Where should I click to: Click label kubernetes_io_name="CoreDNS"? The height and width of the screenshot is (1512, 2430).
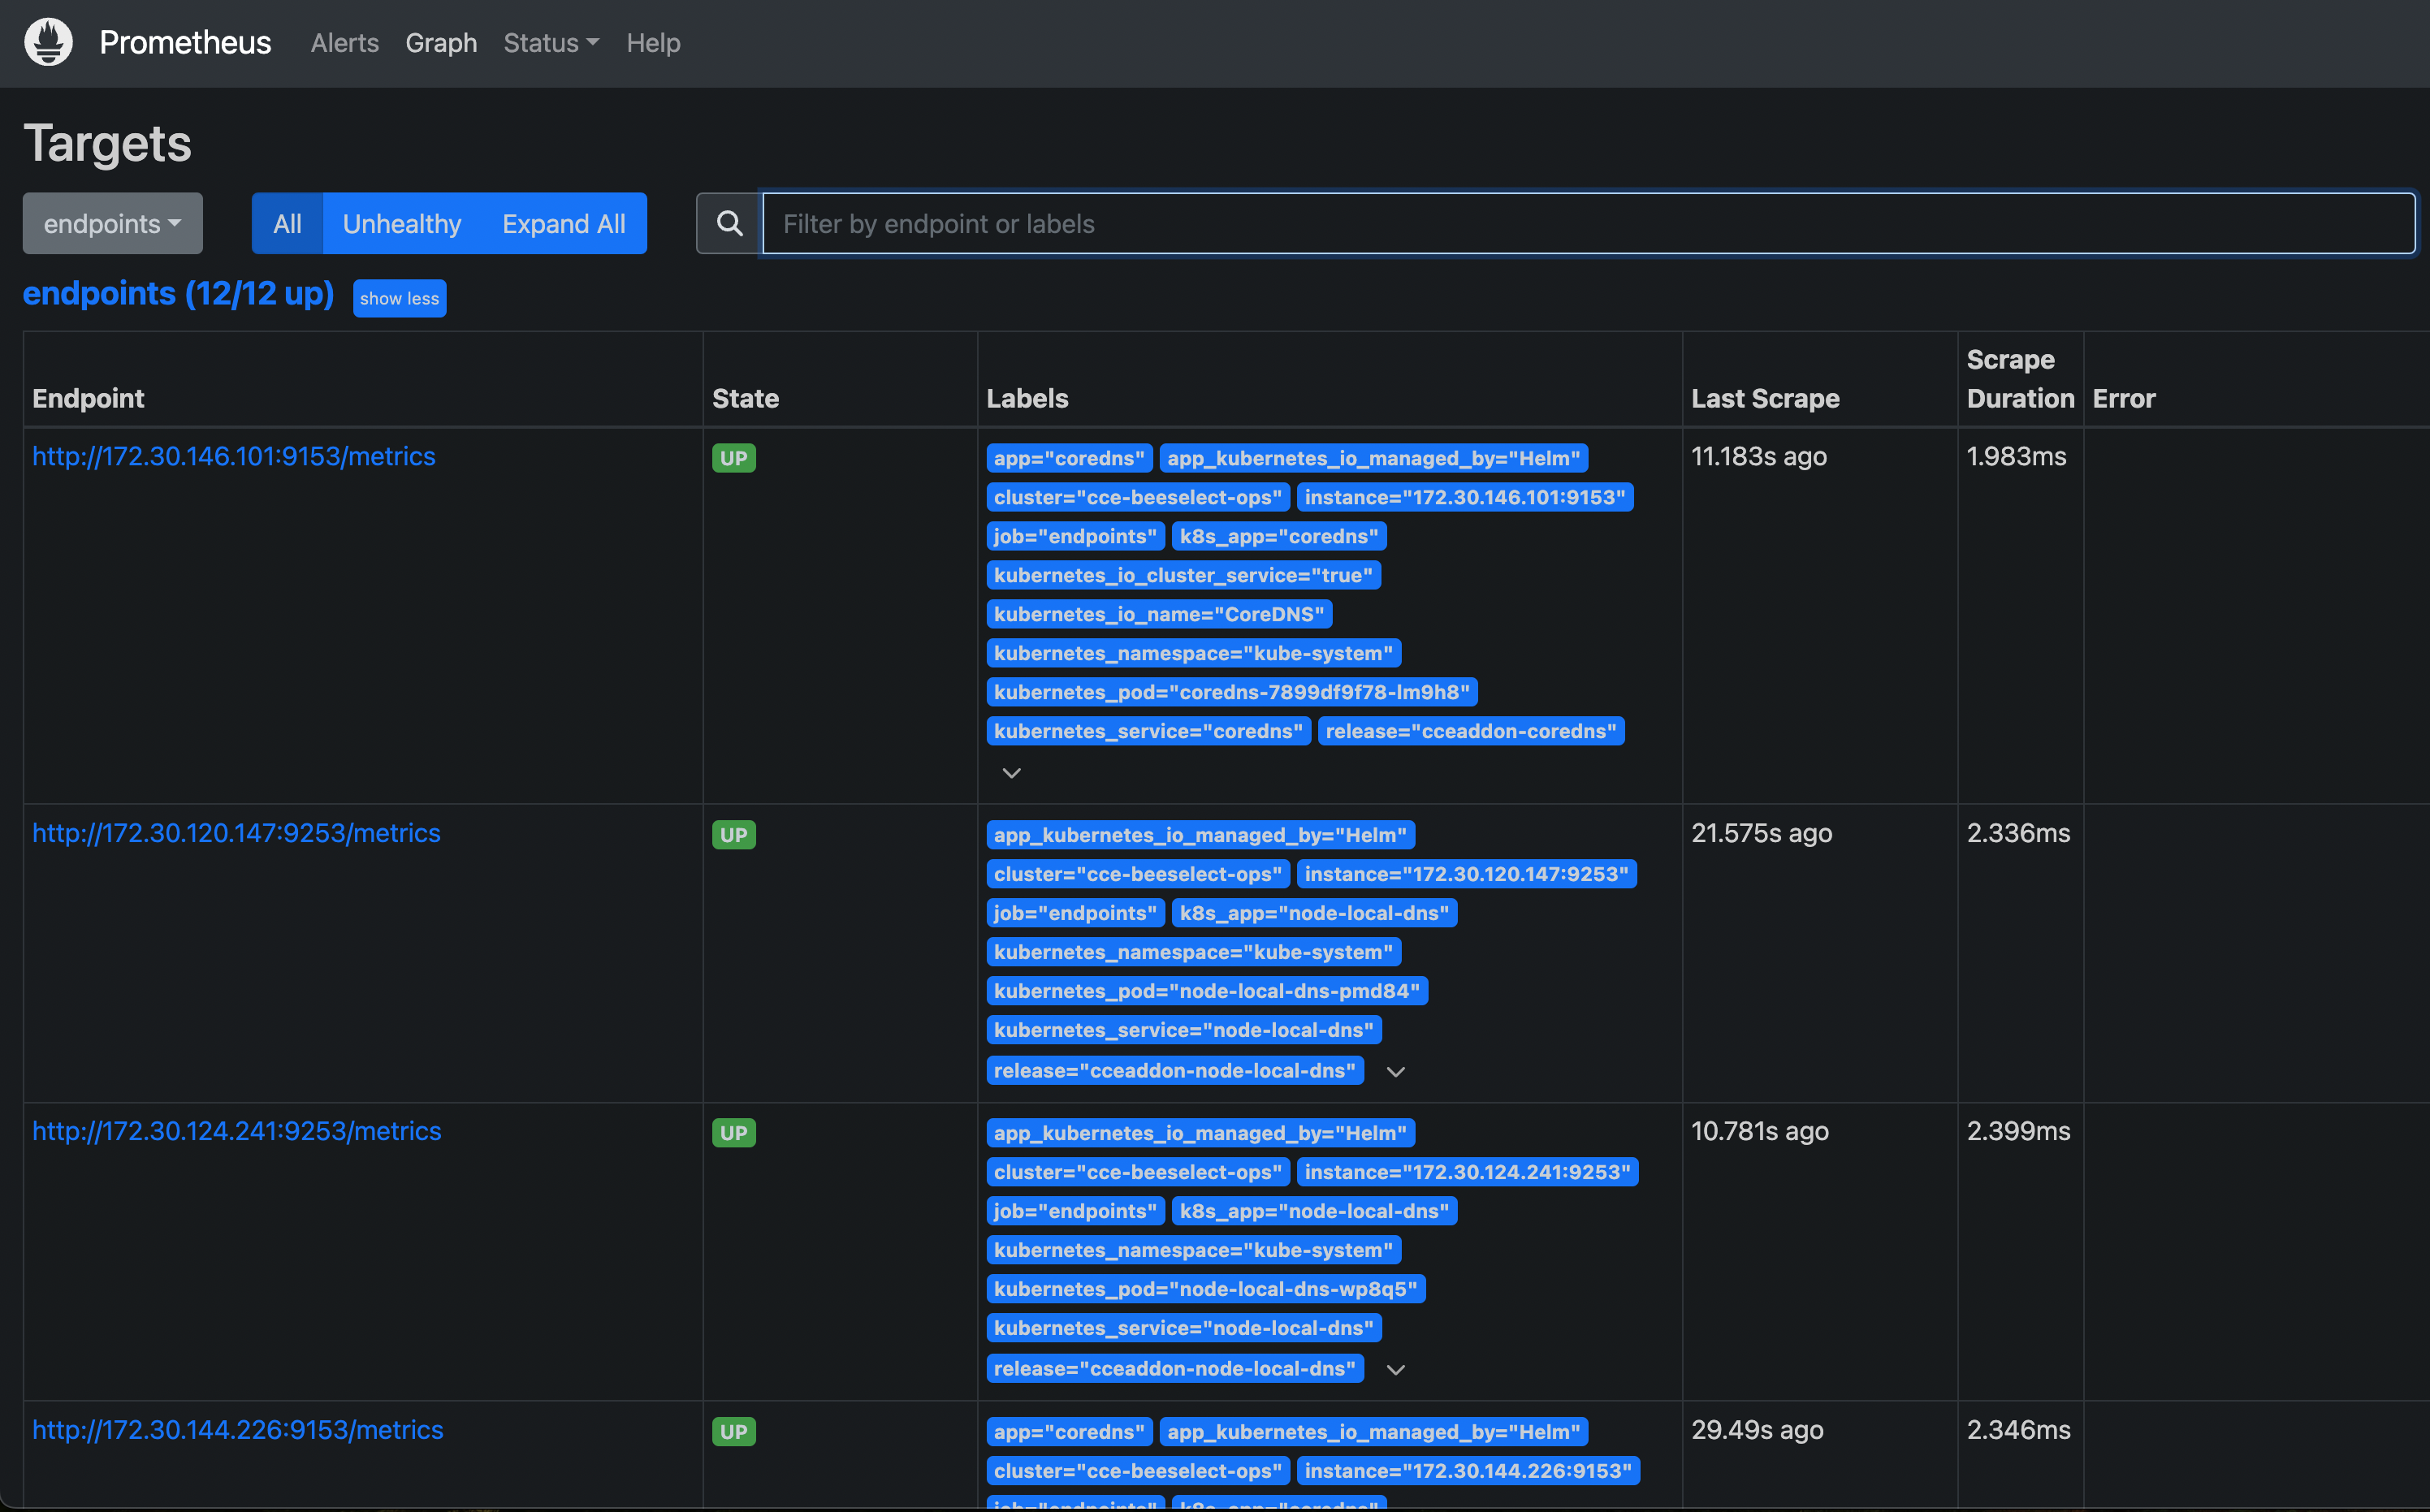click(1159, 614)
